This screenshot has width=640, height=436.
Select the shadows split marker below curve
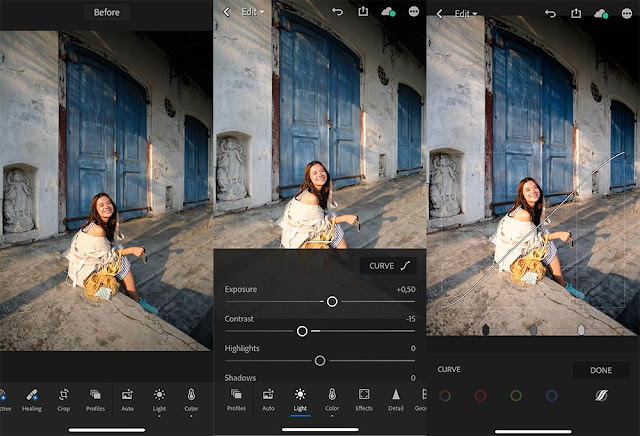486,329
